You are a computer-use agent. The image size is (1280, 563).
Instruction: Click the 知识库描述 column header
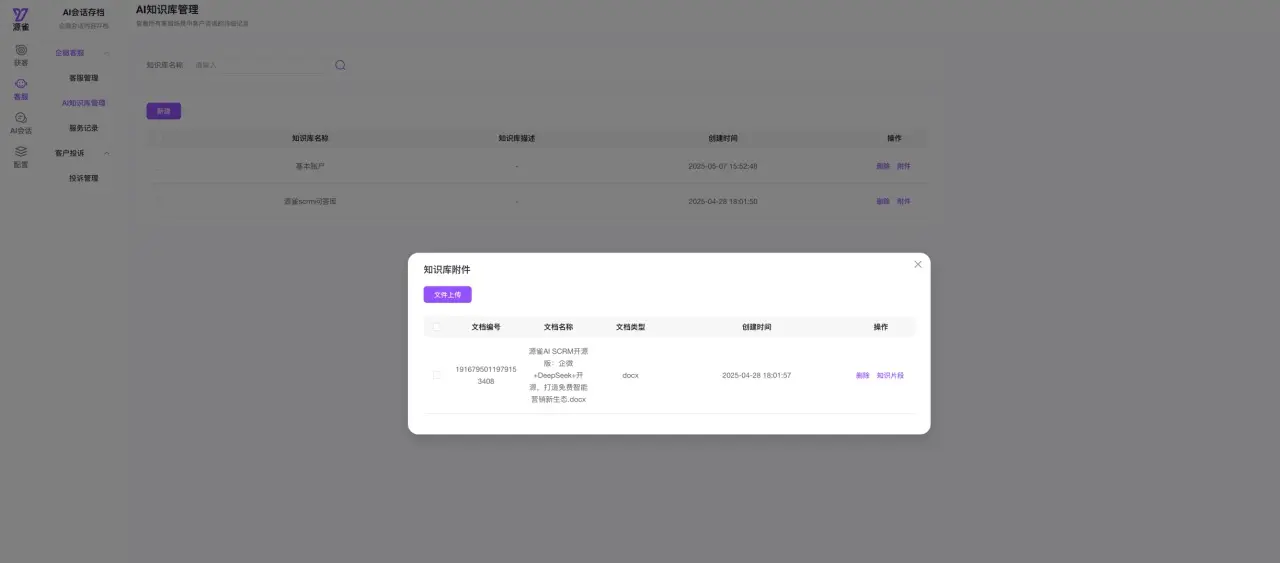(517, 138)
